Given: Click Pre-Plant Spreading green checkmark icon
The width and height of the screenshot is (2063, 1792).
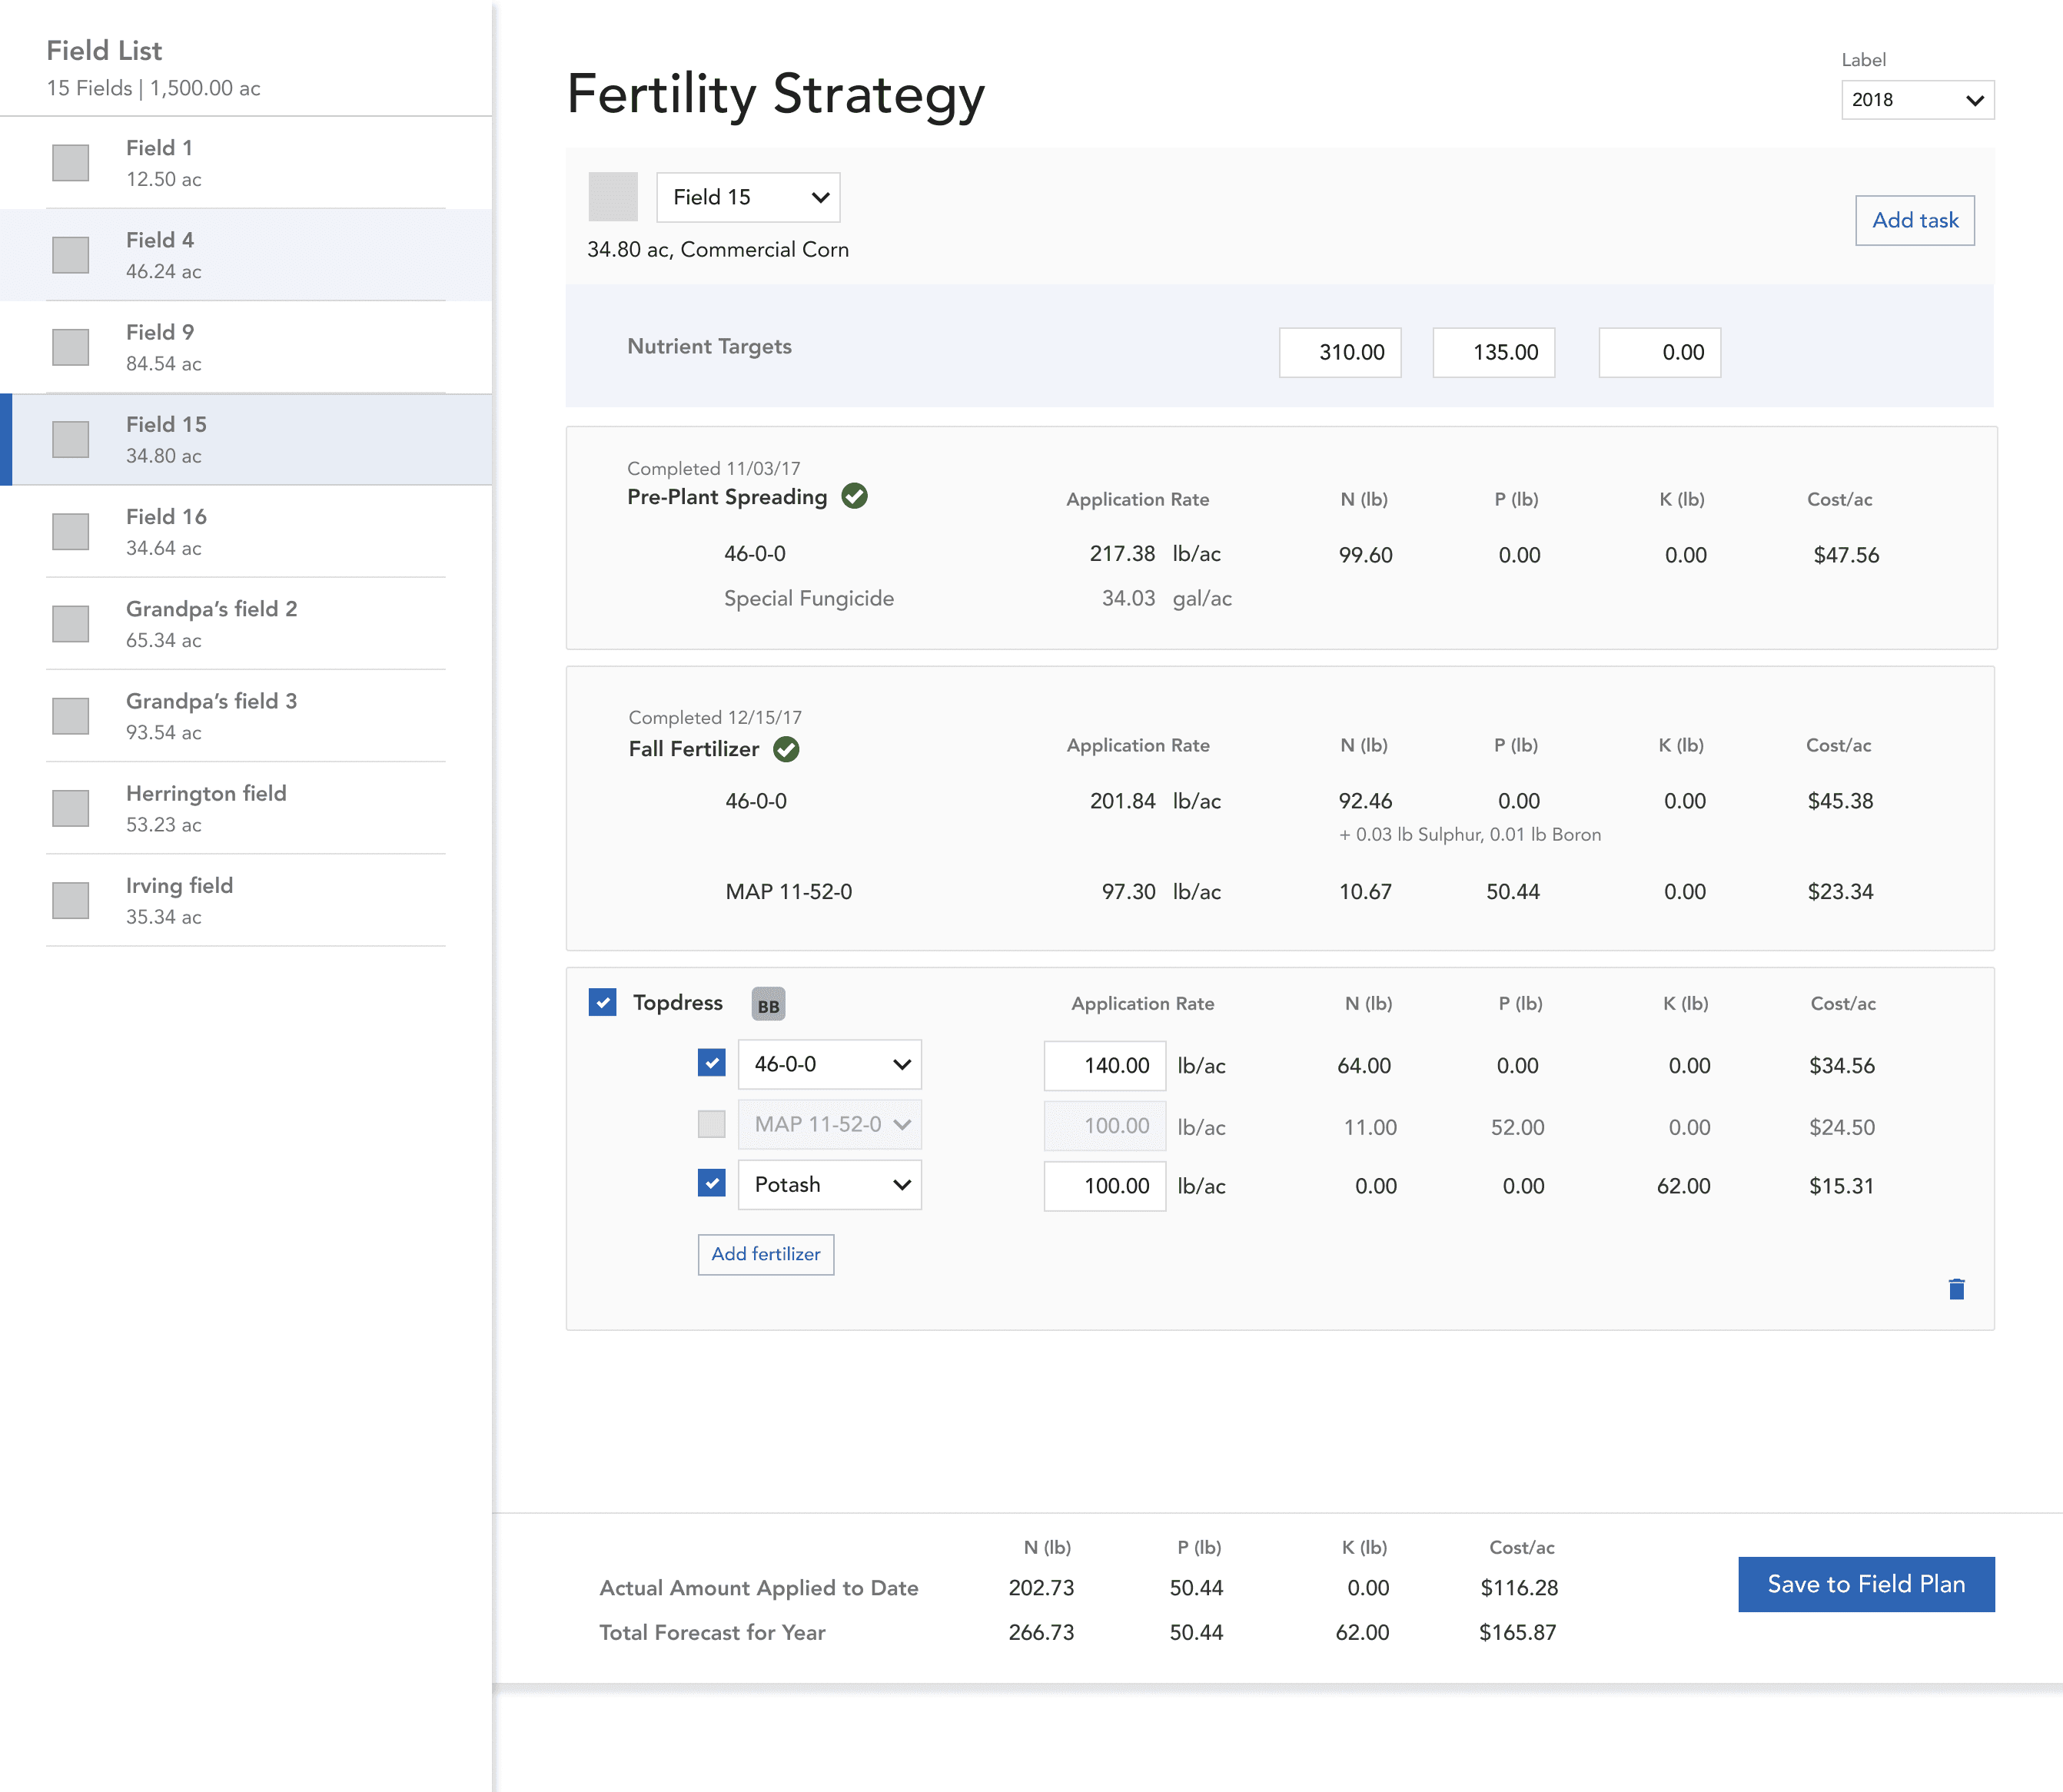Looking at the screenshot, I should coord(854,496).
